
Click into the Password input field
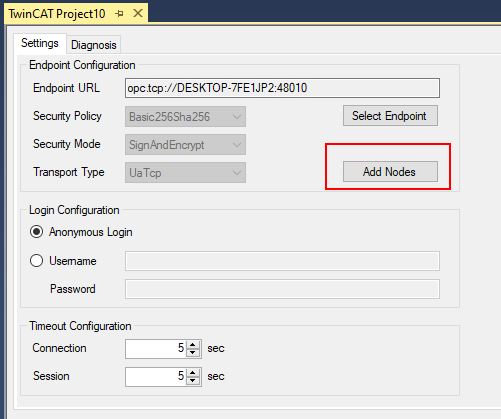click(x=282, y=289)
